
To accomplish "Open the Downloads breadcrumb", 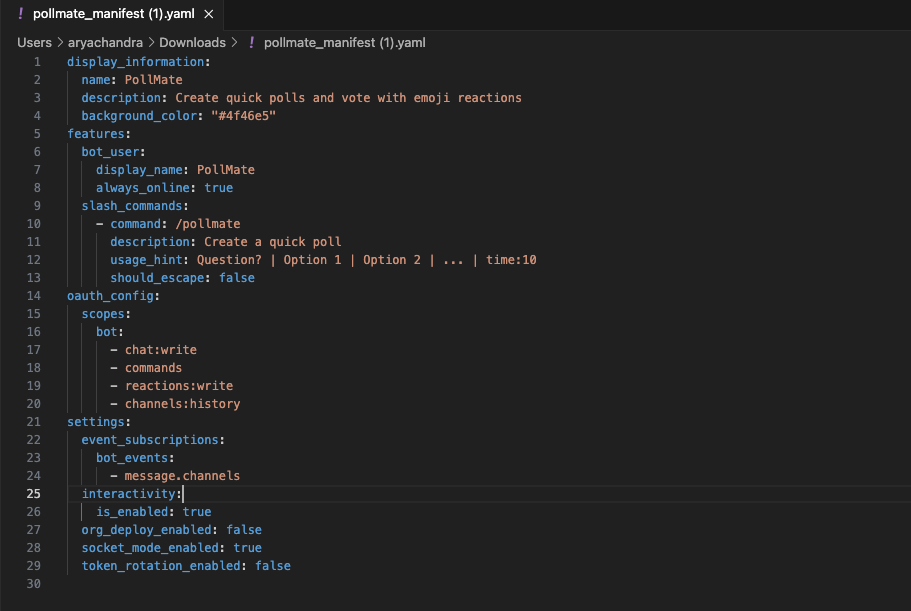I will click(192, 42).
